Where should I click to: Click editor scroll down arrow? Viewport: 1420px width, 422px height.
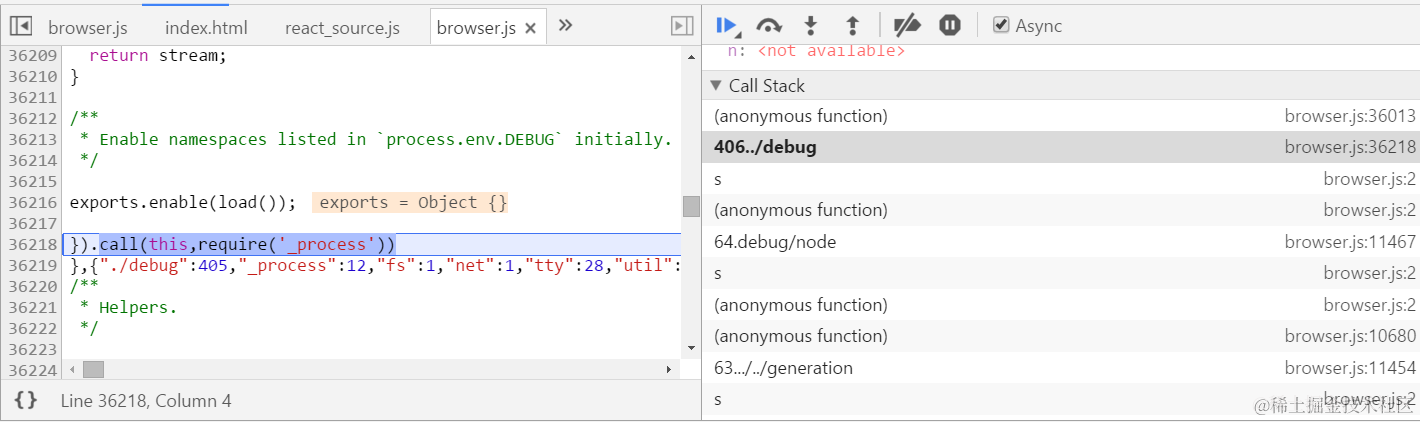pos(691,349)
